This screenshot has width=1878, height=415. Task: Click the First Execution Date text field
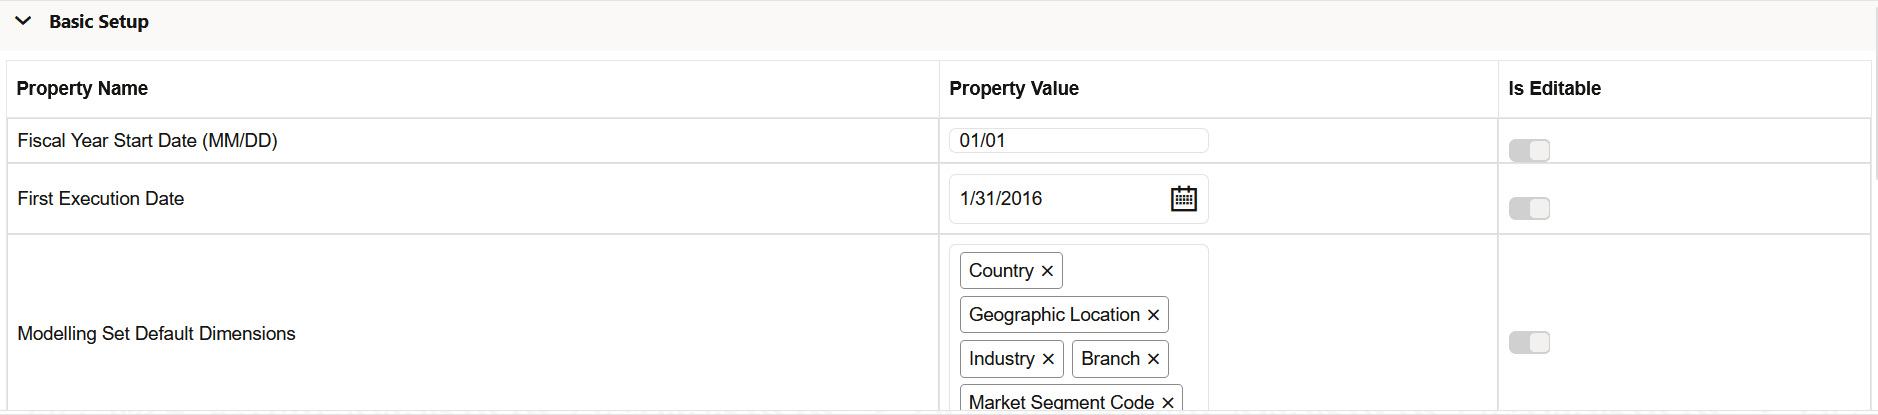point(1060,199)
